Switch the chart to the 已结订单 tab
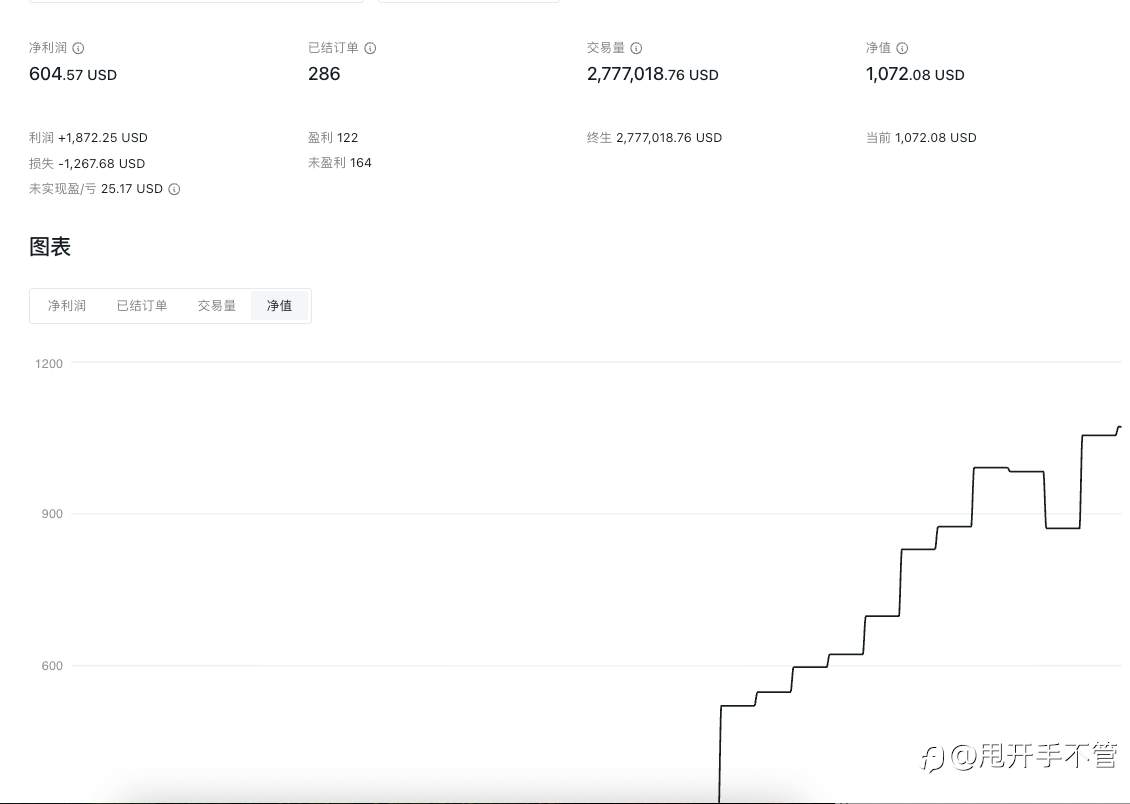The image size is (1130, 804). pyautogui.click(x=142, y=306)
